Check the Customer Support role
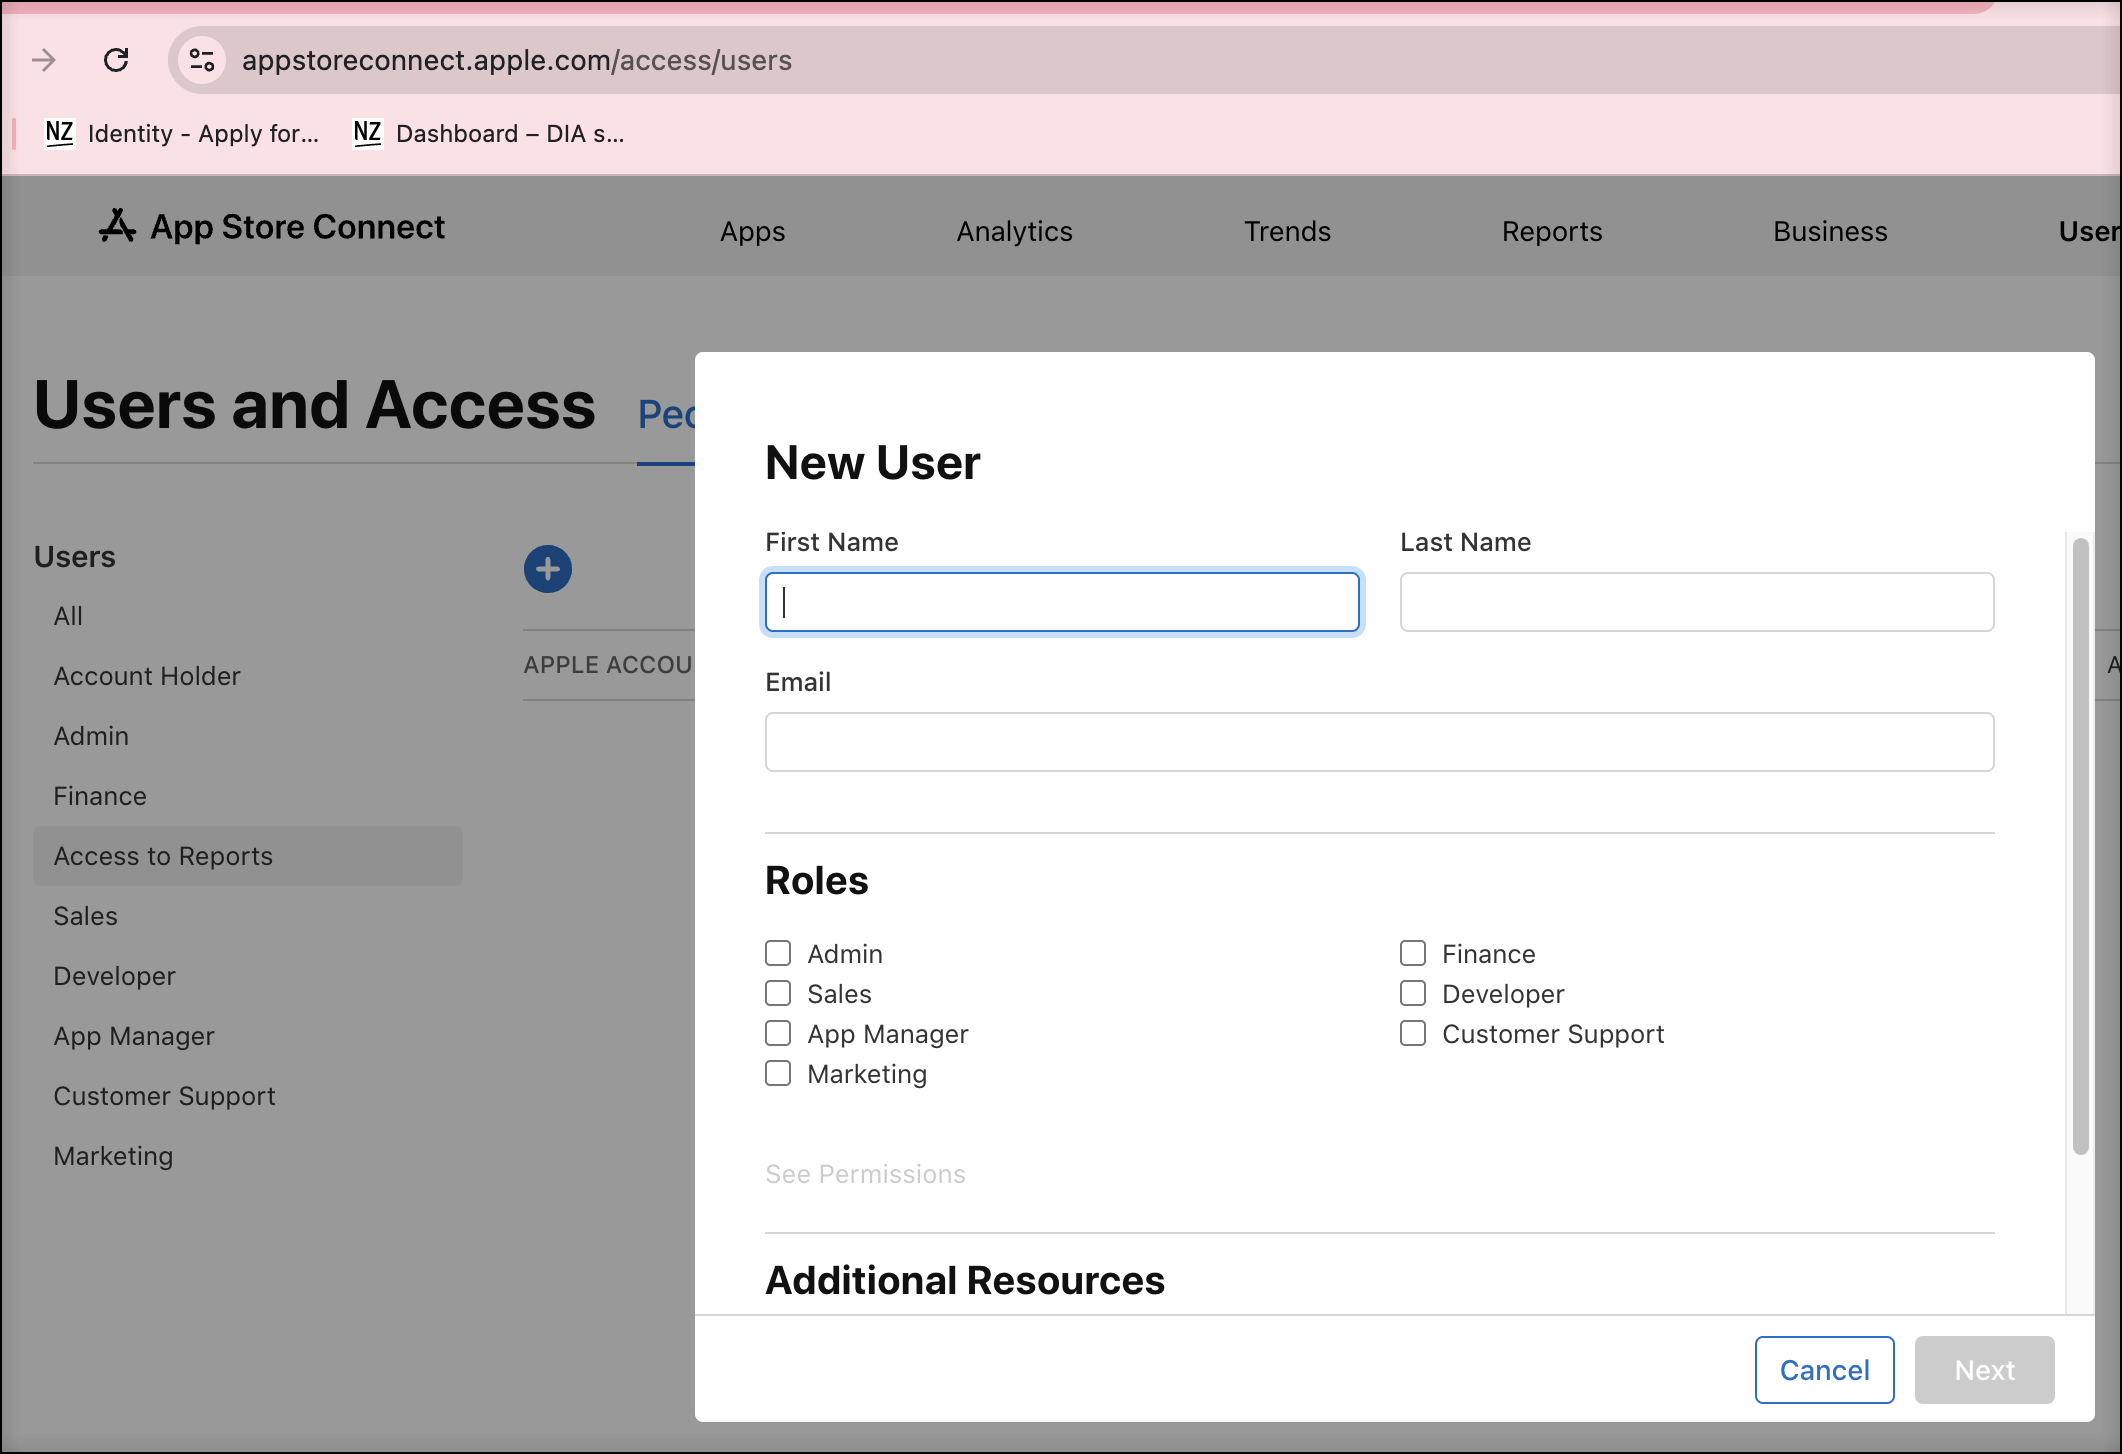This screenshot has width=2122, height=1454. click(x=1413, y=1033)
